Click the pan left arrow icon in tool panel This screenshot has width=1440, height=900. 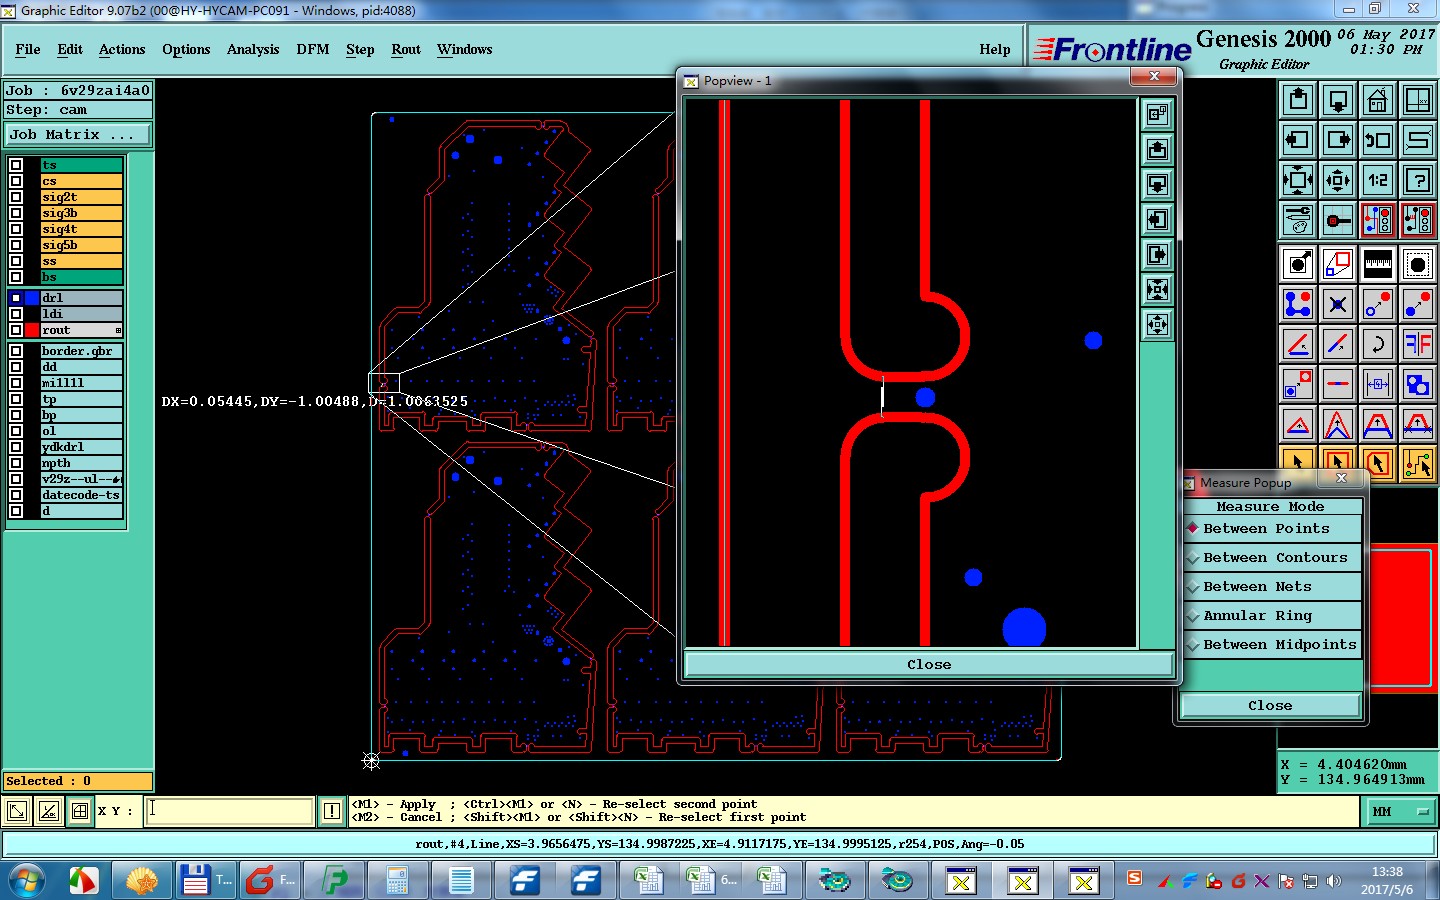[1298, 140]
